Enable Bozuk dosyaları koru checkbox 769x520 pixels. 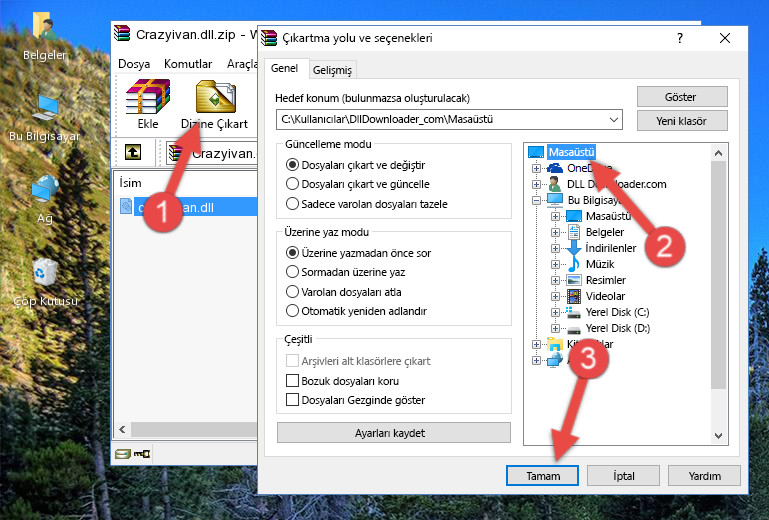coord(292,381)
